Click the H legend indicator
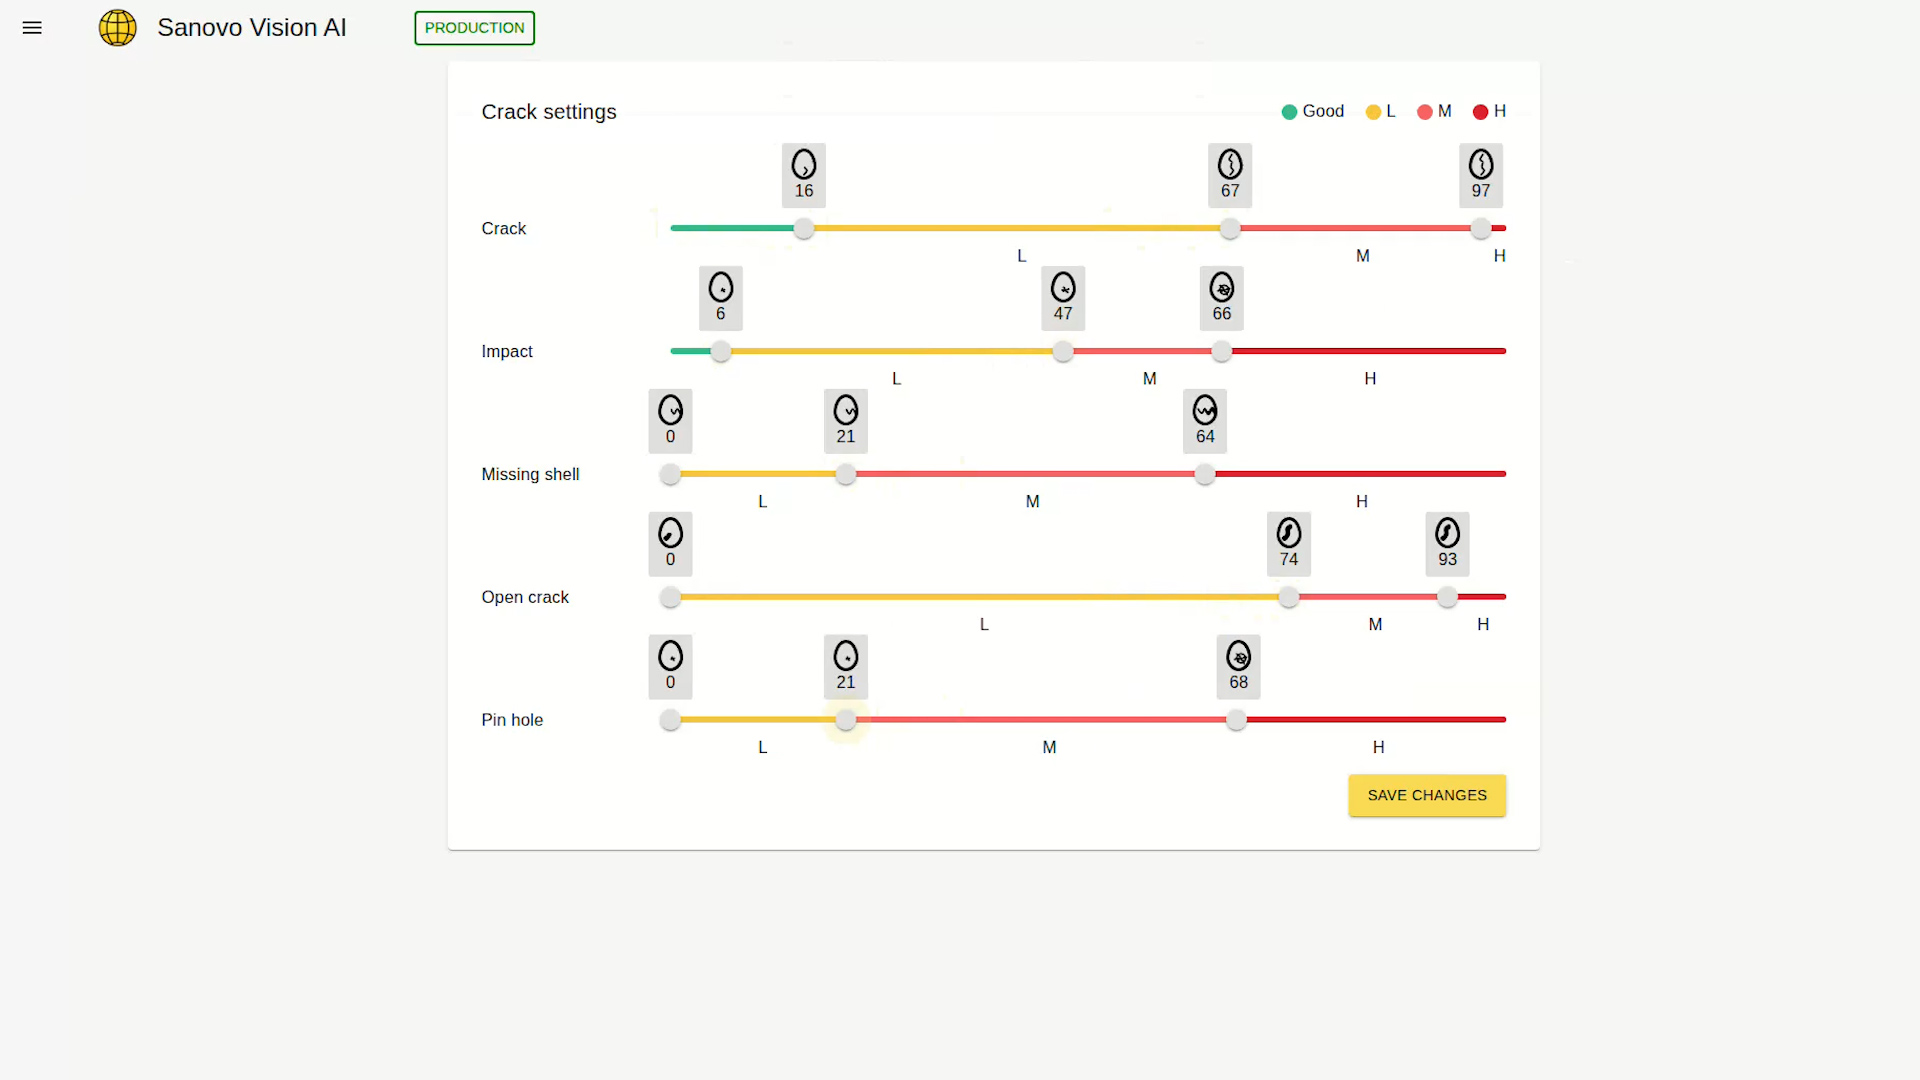Image resolution: width=1920 pixels, height=1080 pixels. (1481, 111)
